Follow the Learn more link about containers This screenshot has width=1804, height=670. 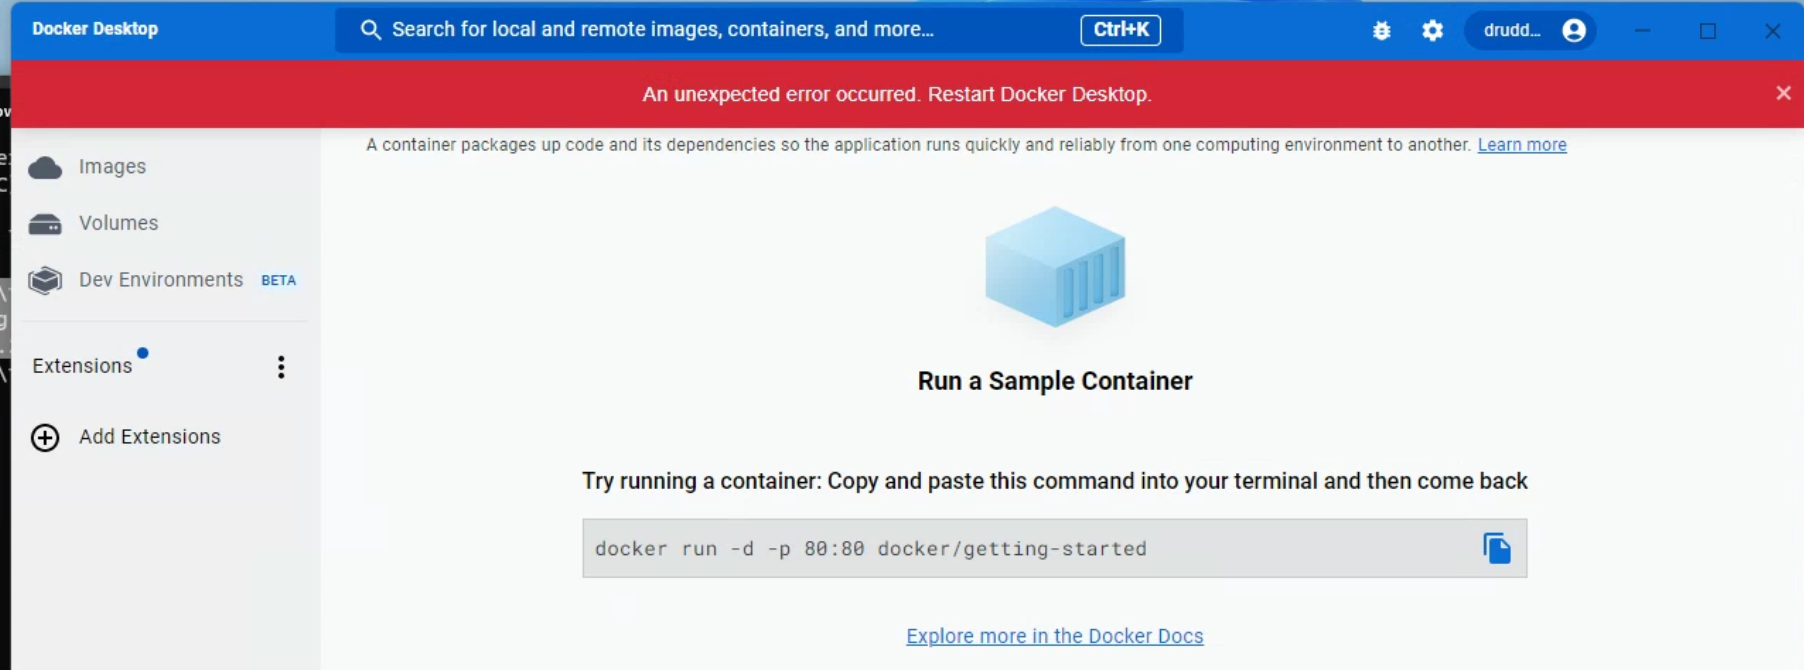coord(1522,145)
